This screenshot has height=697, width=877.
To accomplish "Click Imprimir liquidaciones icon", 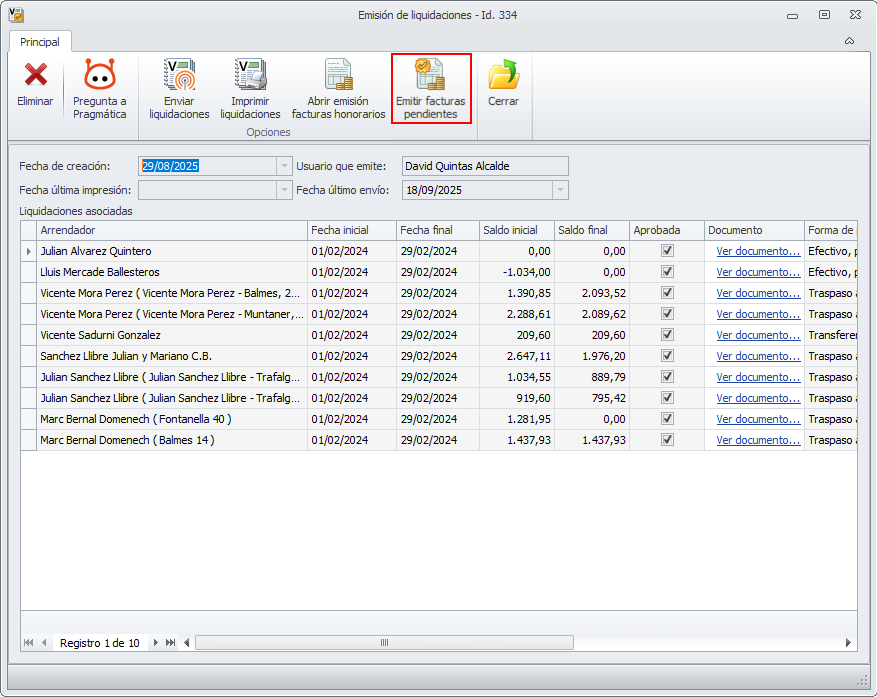I will tap(250, 75).
